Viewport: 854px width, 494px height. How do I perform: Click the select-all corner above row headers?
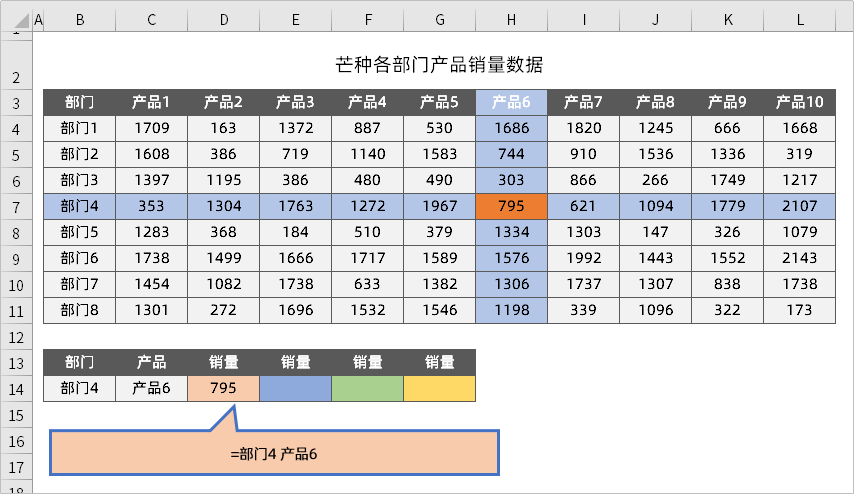tap(16, 19)
